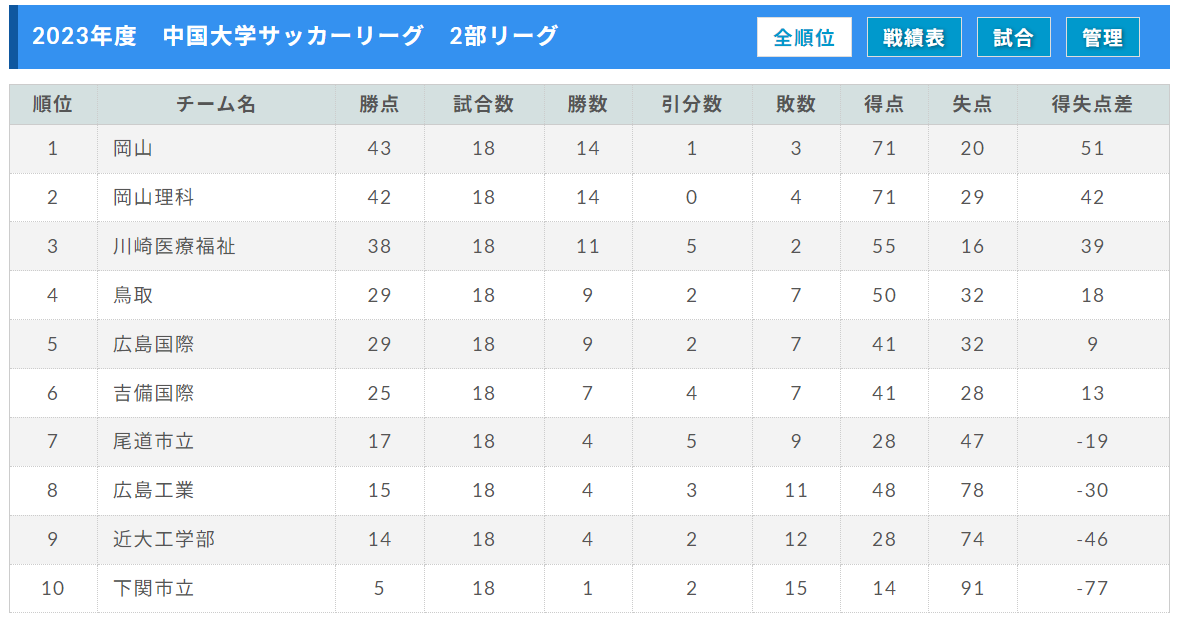
Task: Select team name 近大工学部
Action: tap(164, 539)
